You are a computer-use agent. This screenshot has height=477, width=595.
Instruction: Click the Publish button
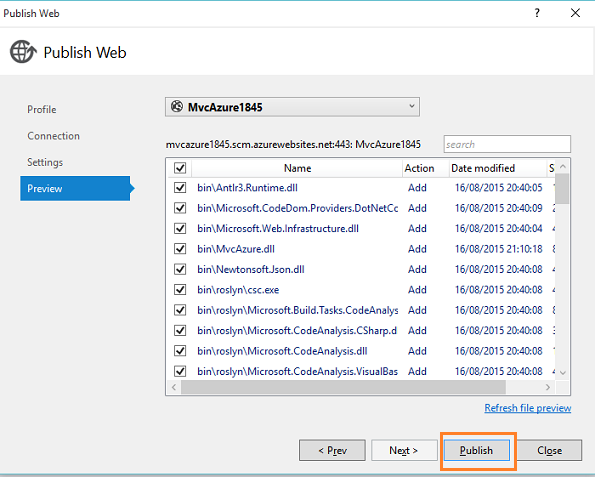point(477,450)
